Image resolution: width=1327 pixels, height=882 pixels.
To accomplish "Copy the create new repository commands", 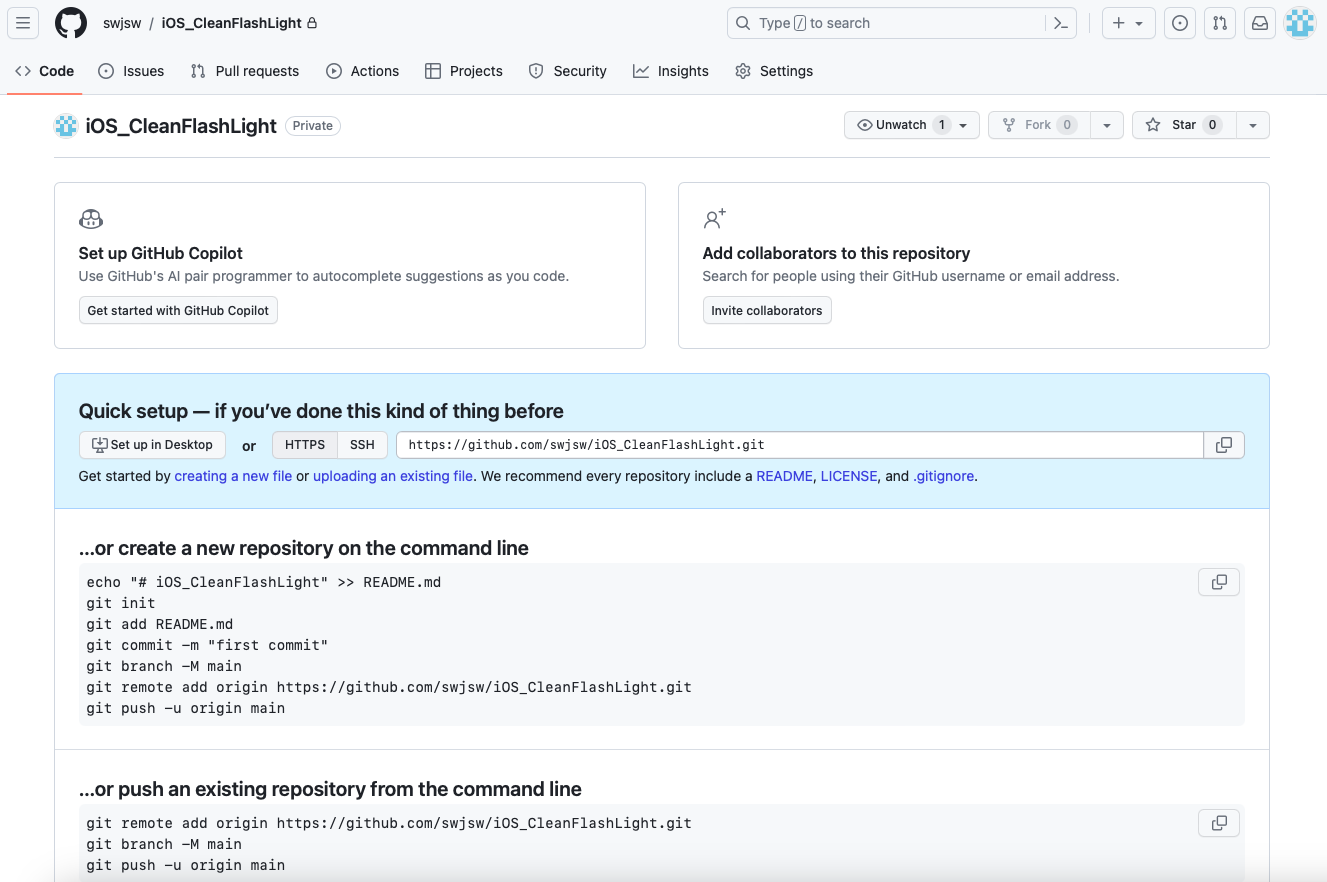I will click(x=1219, y=582).
